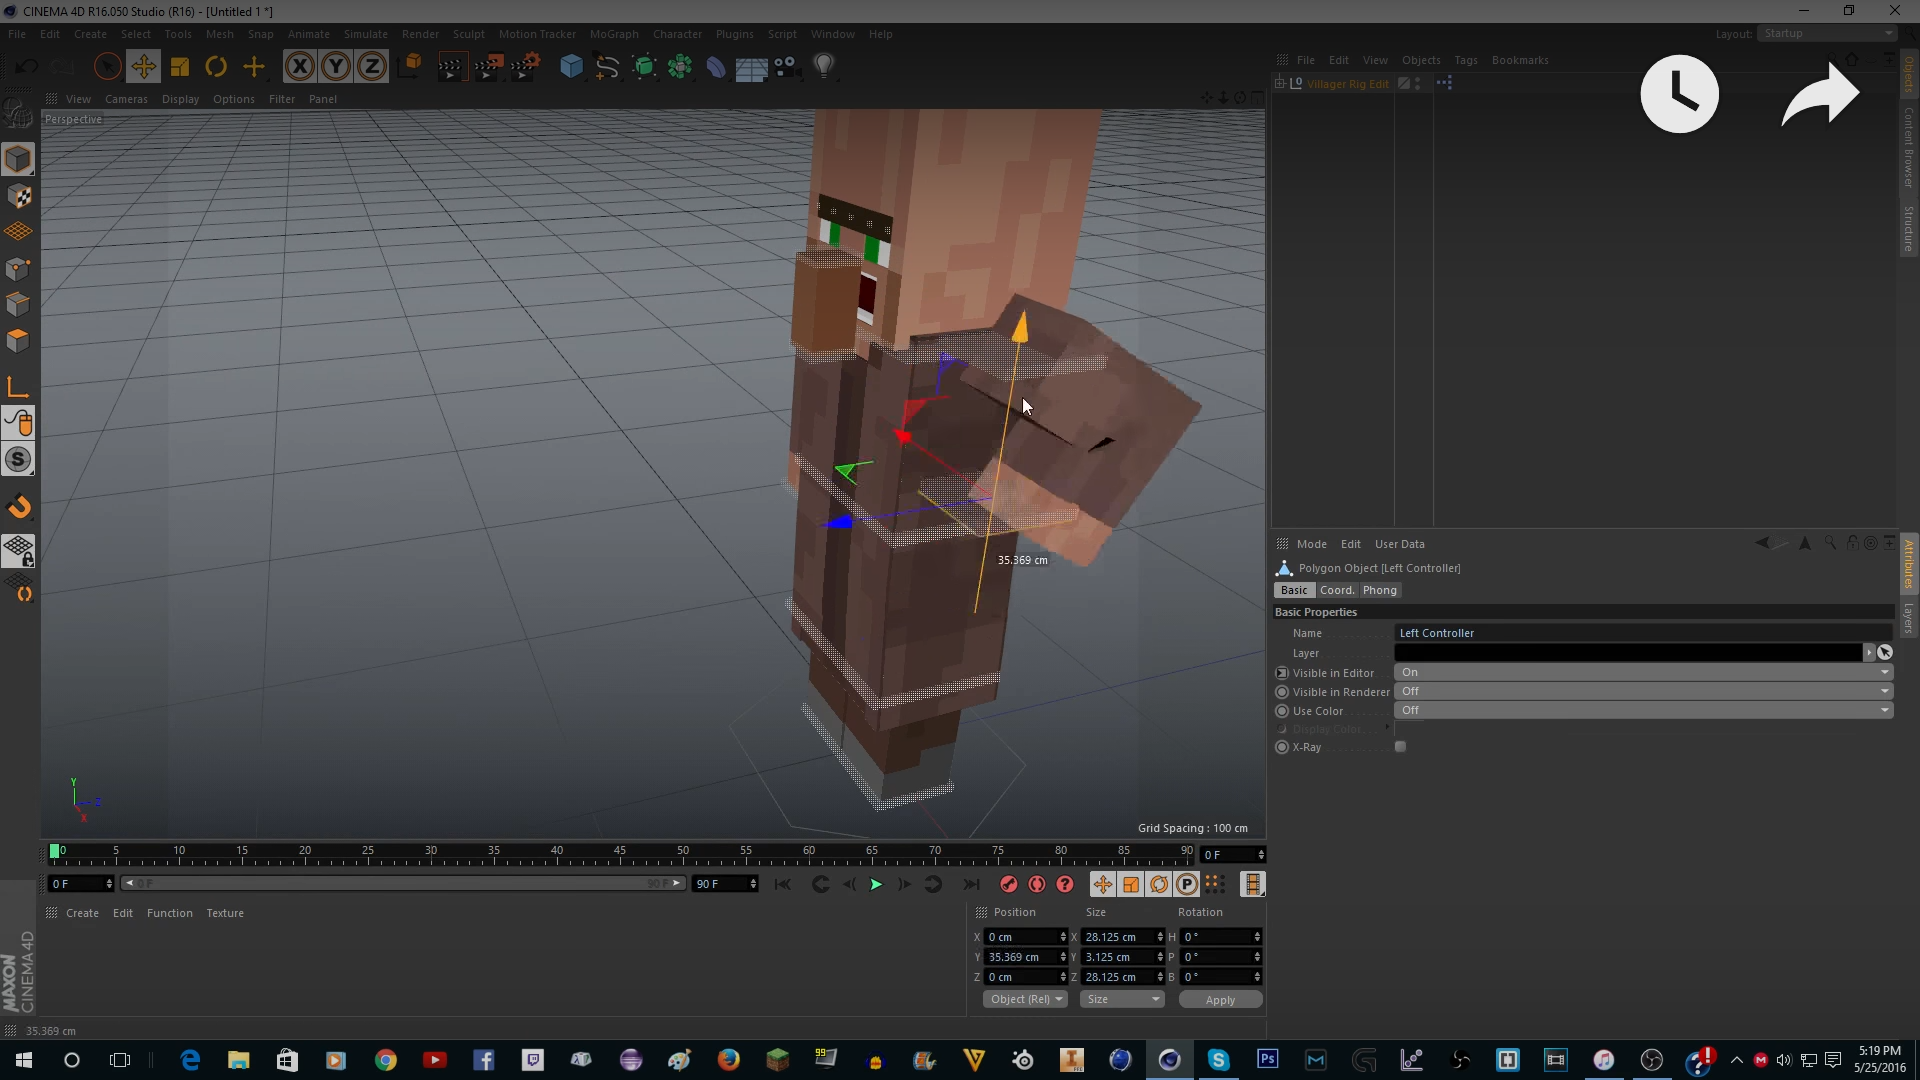1920x1080 pixels.
Task: Select the Move tool
Action: pos(143,67)
